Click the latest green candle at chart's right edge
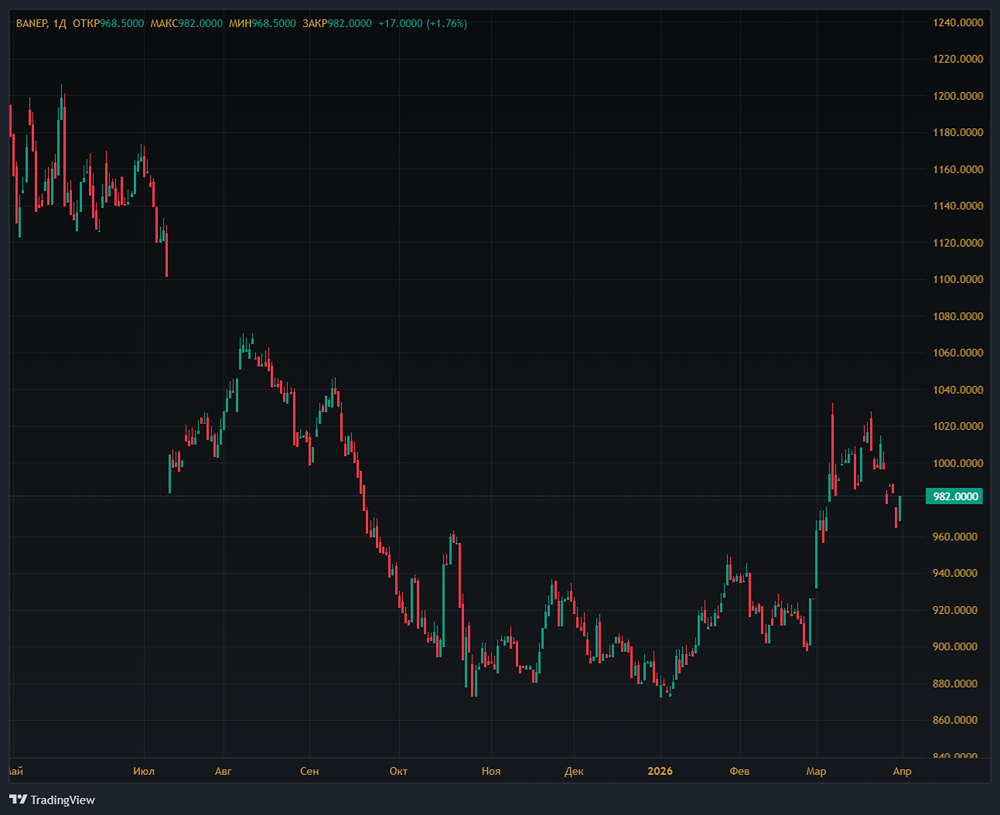This screenshot has width=1000, height=815. coord(900,508)
